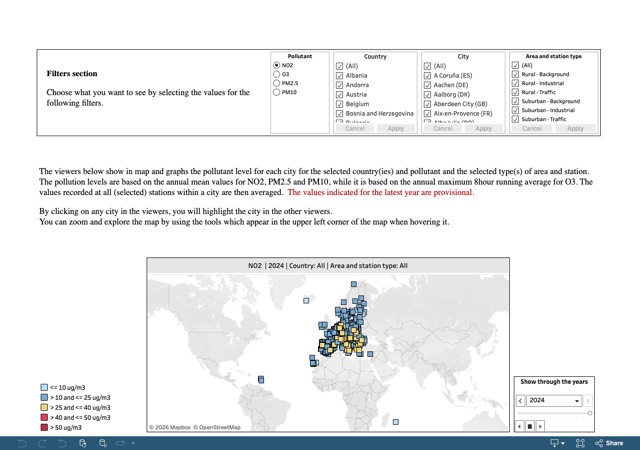Click the Pollutant filter heading

point(300,56)
